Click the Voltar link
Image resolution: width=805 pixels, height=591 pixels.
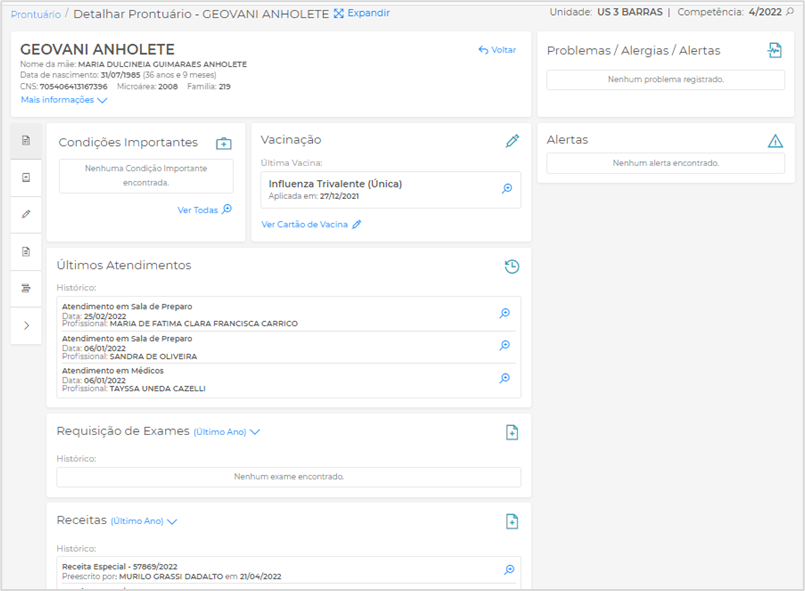tap(497, 50)
